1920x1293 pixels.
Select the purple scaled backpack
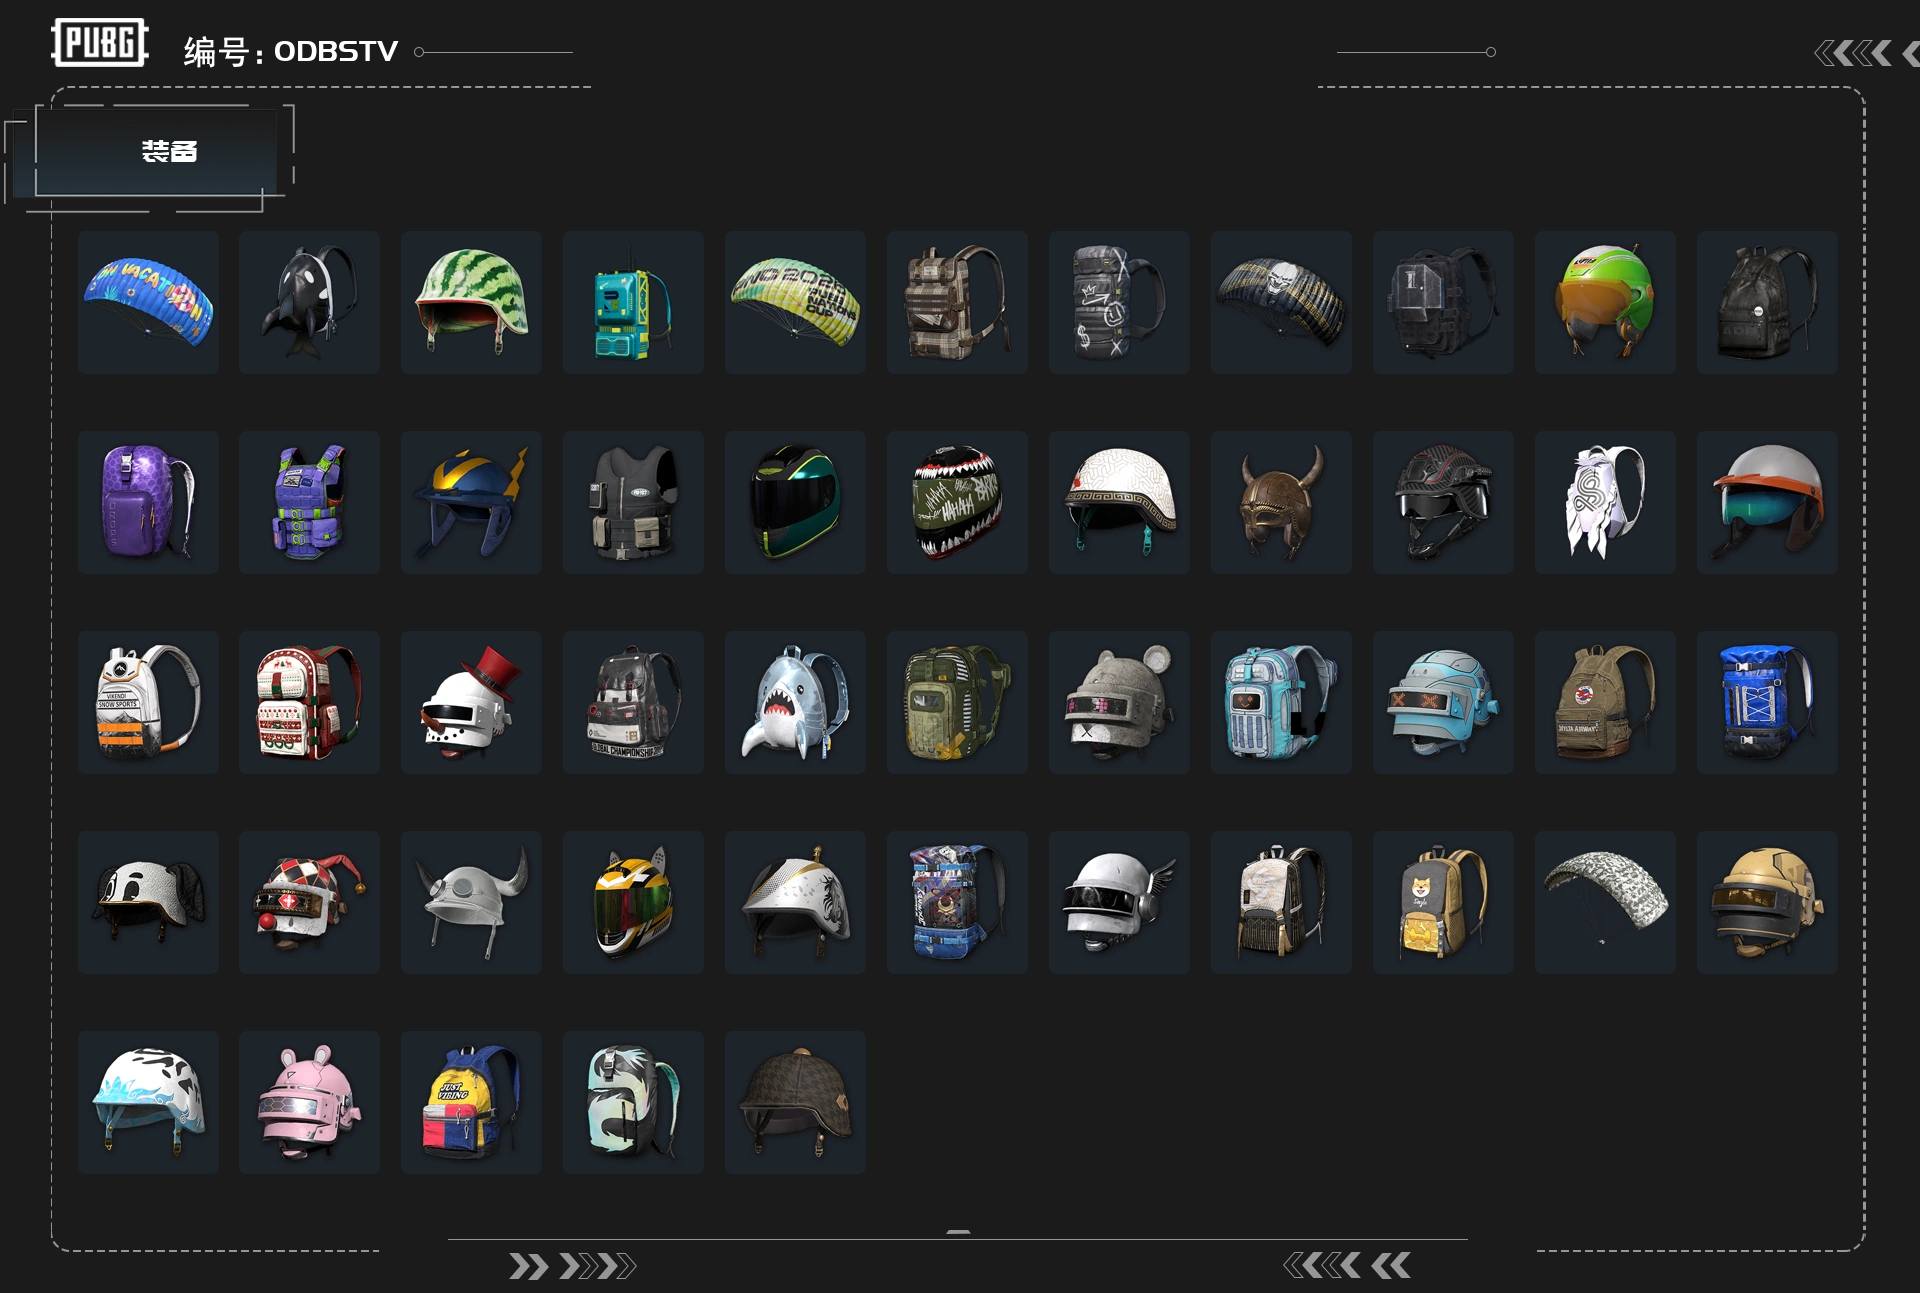coord(148,502)
